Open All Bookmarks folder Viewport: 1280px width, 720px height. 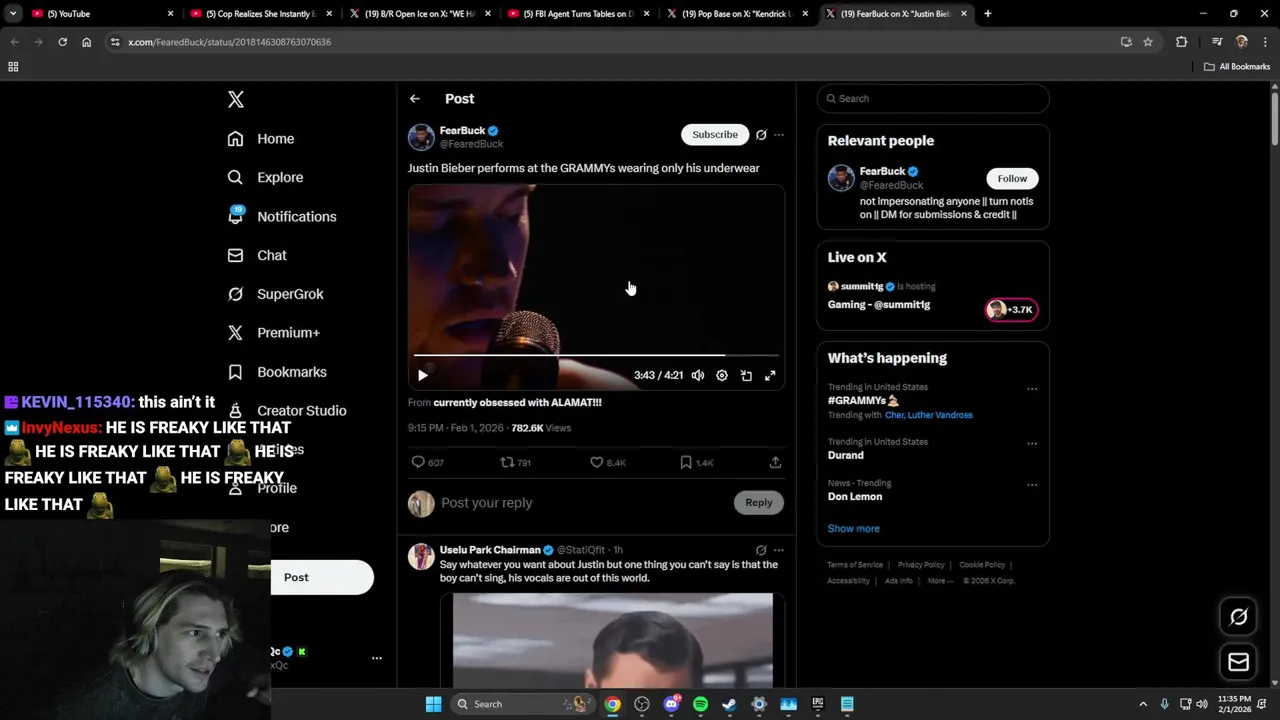pyautogui.click(x=1237, y=67)
